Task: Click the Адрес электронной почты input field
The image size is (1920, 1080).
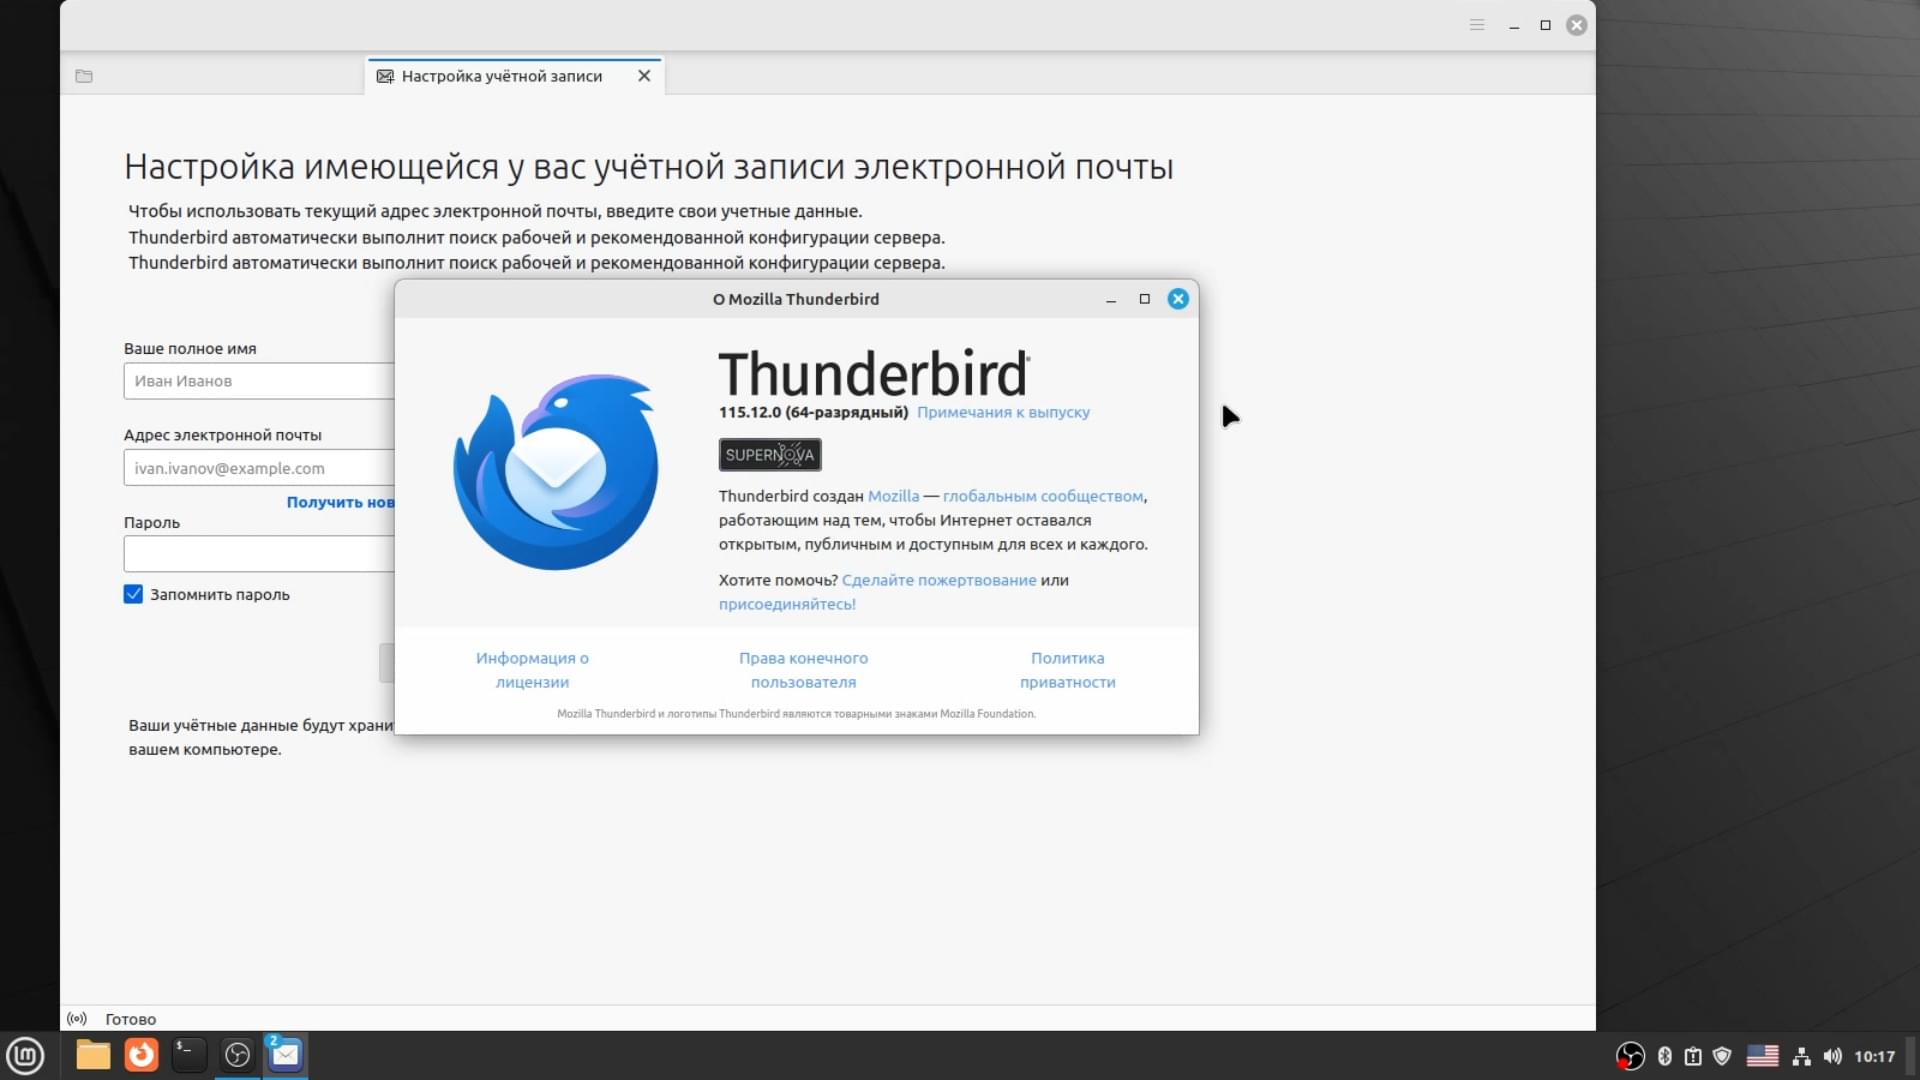Action: 259,468
